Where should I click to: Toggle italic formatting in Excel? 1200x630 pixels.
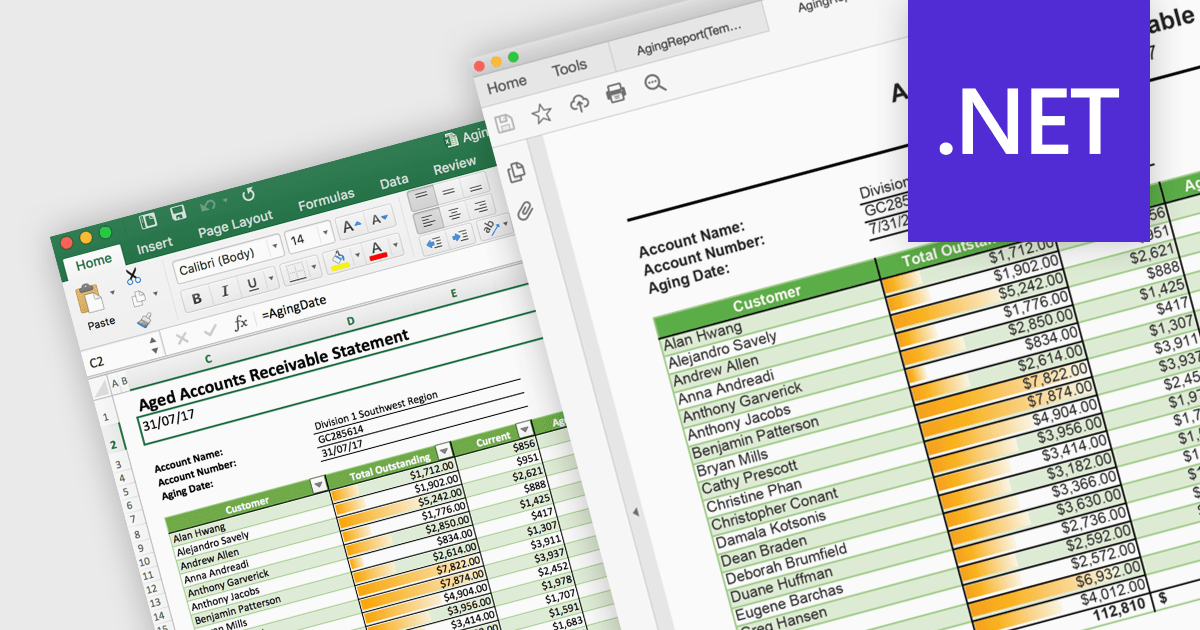[x=224, y=291]
